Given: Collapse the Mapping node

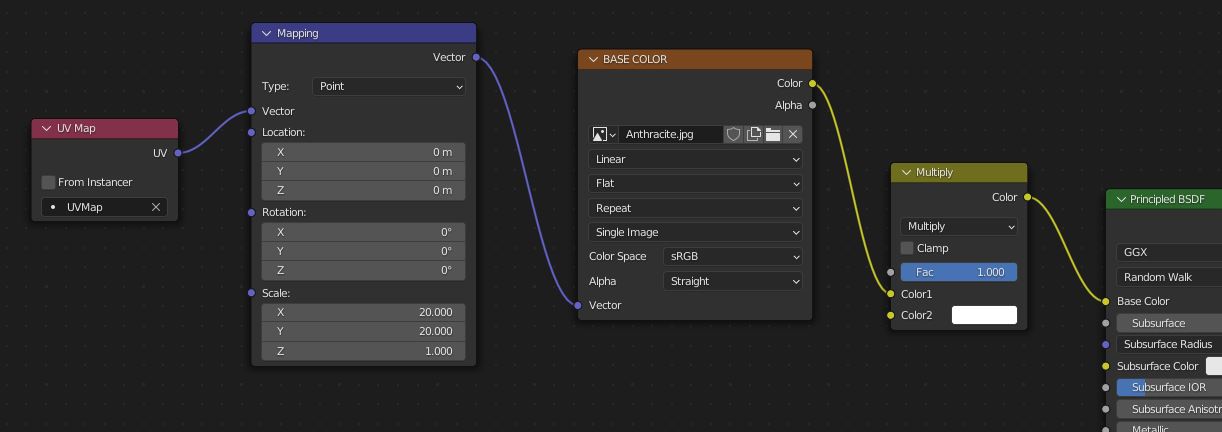Looking at the screenshot, I should tap(267, 33).
